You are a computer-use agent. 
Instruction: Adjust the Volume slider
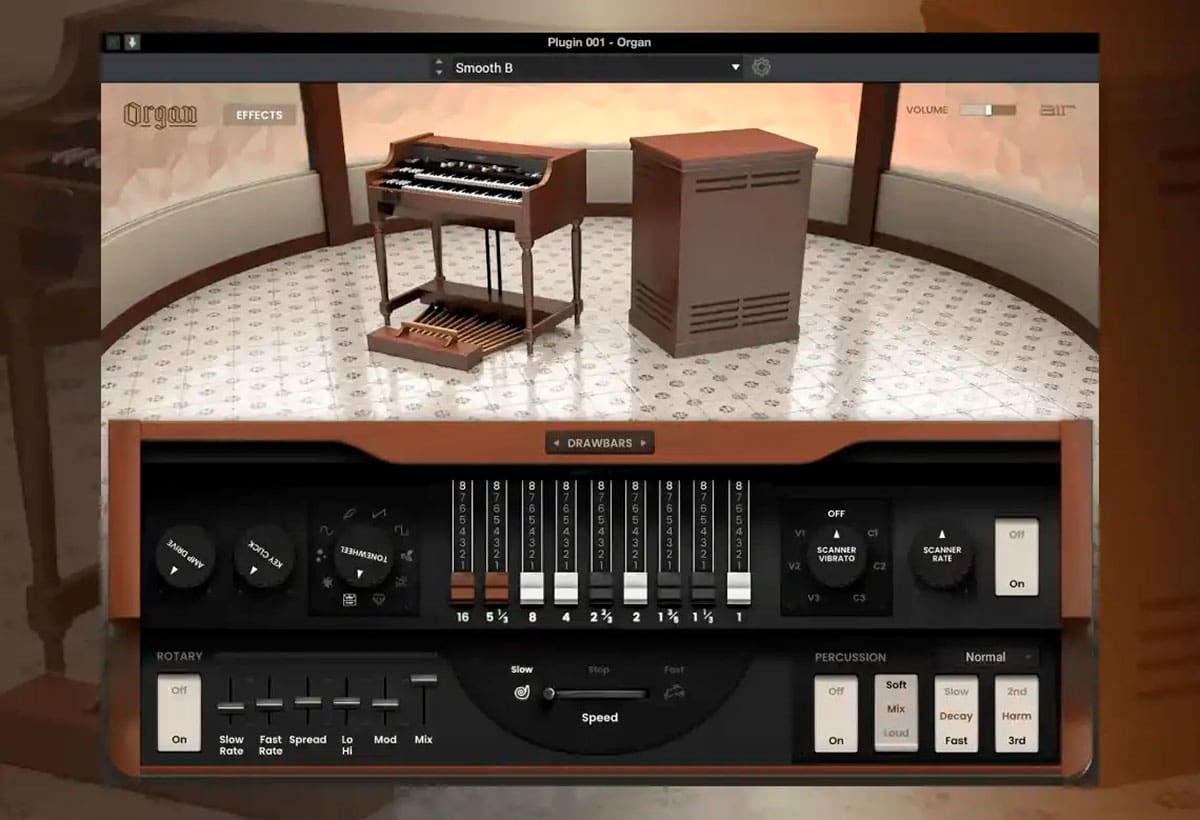pos(987,110)
